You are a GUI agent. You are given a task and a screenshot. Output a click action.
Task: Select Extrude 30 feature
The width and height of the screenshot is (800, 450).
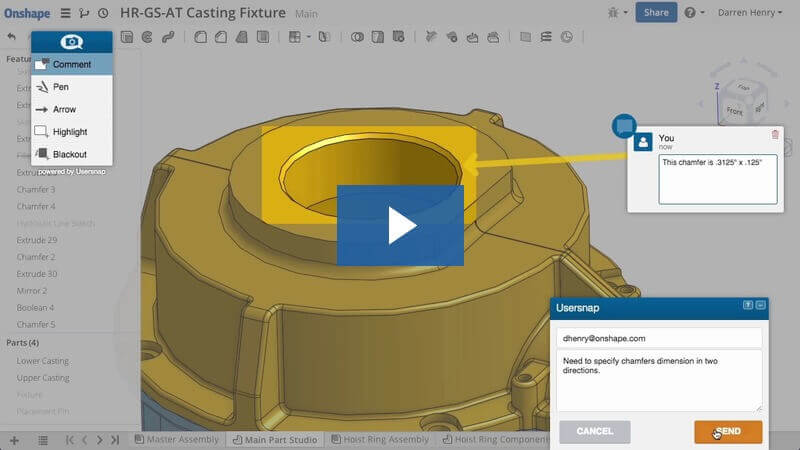[37, 273]
